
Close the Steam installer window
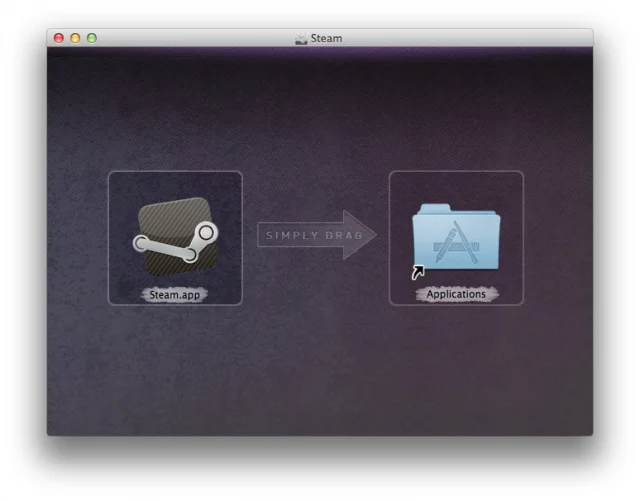tap(58, 38)
